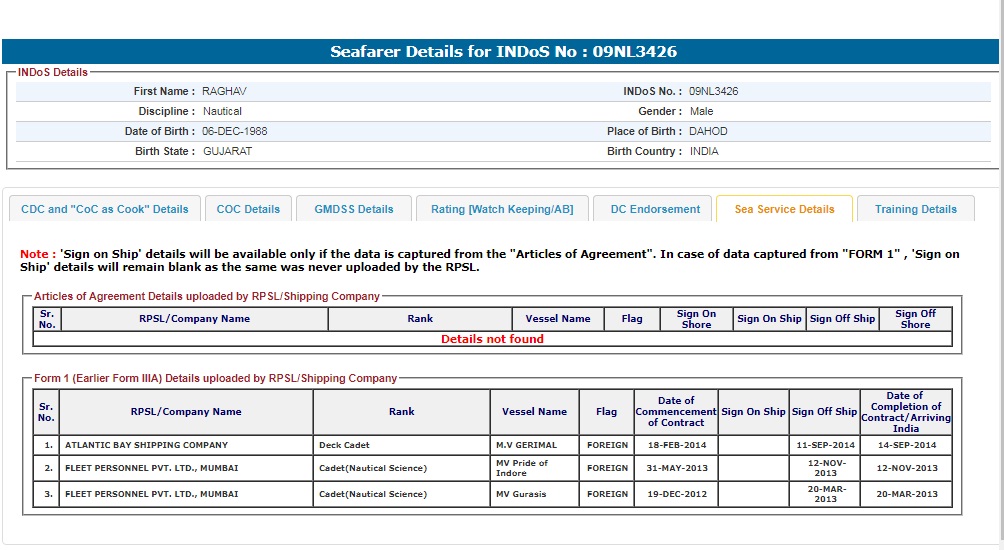1004x550 pixels.
Task: Switch to the COC Details tab
Action: click(x=248, y=209)
